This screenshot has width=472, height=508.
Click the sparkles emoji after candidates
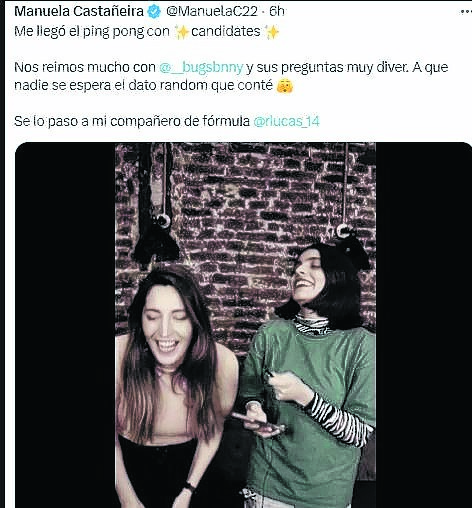point(272,32)
